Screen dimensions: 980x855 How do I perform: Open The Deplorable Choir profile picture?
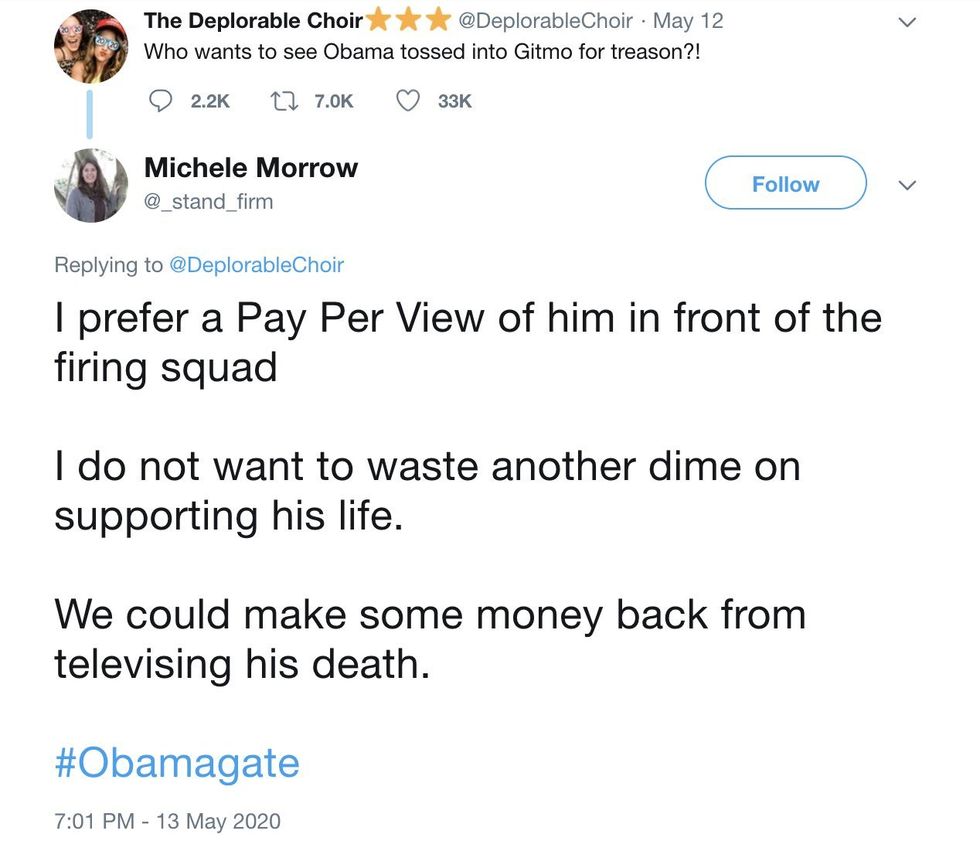tap(90, 46)
